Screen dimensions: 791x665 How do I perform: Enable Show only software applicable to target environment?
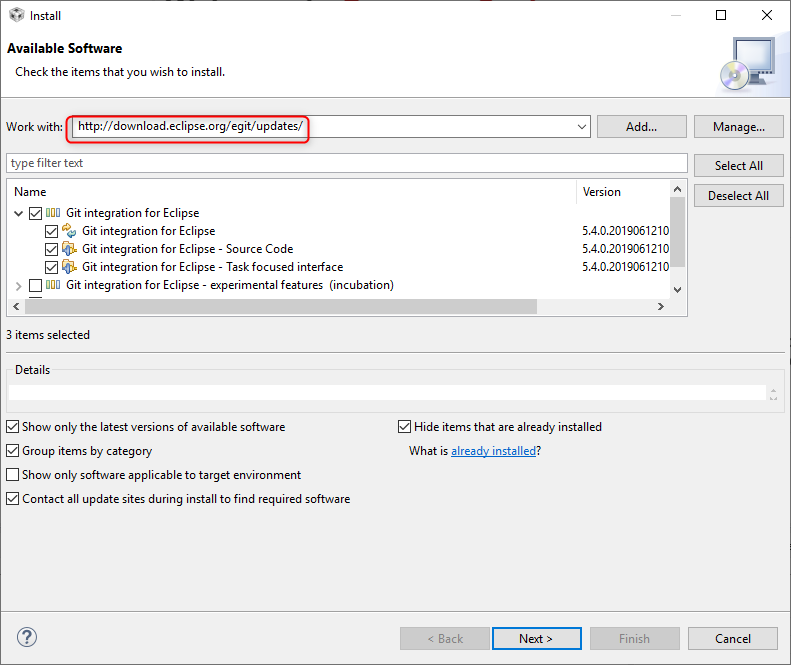(13, 475)
